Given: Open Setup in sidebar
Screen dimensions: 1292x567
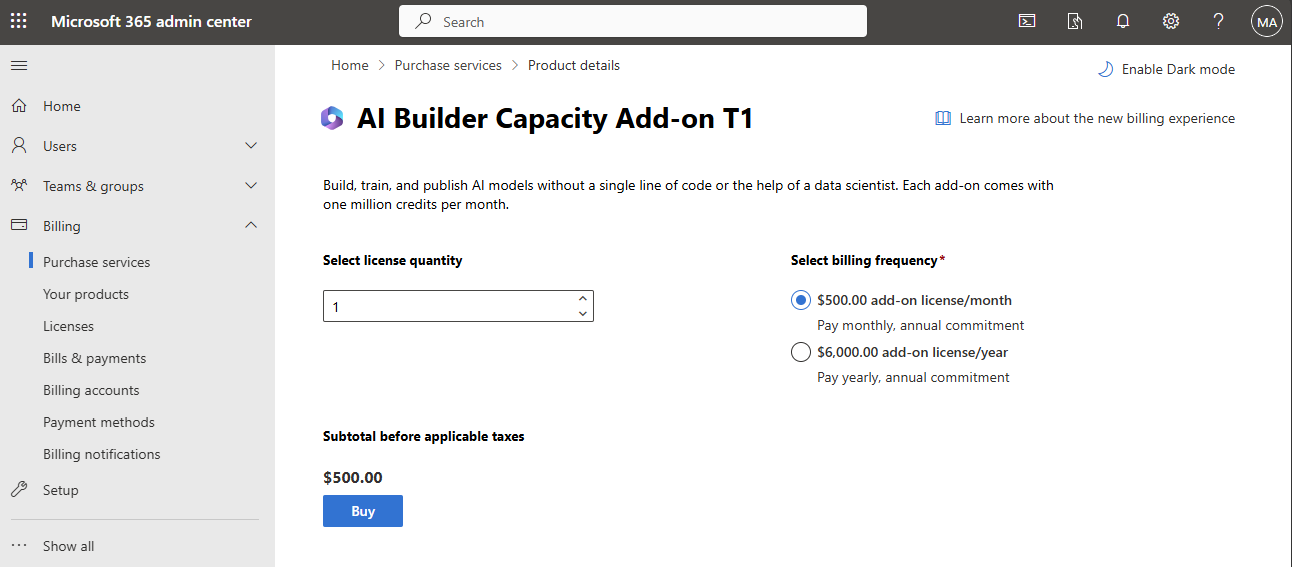Looking at the screenshot, I should pos(61,490).
